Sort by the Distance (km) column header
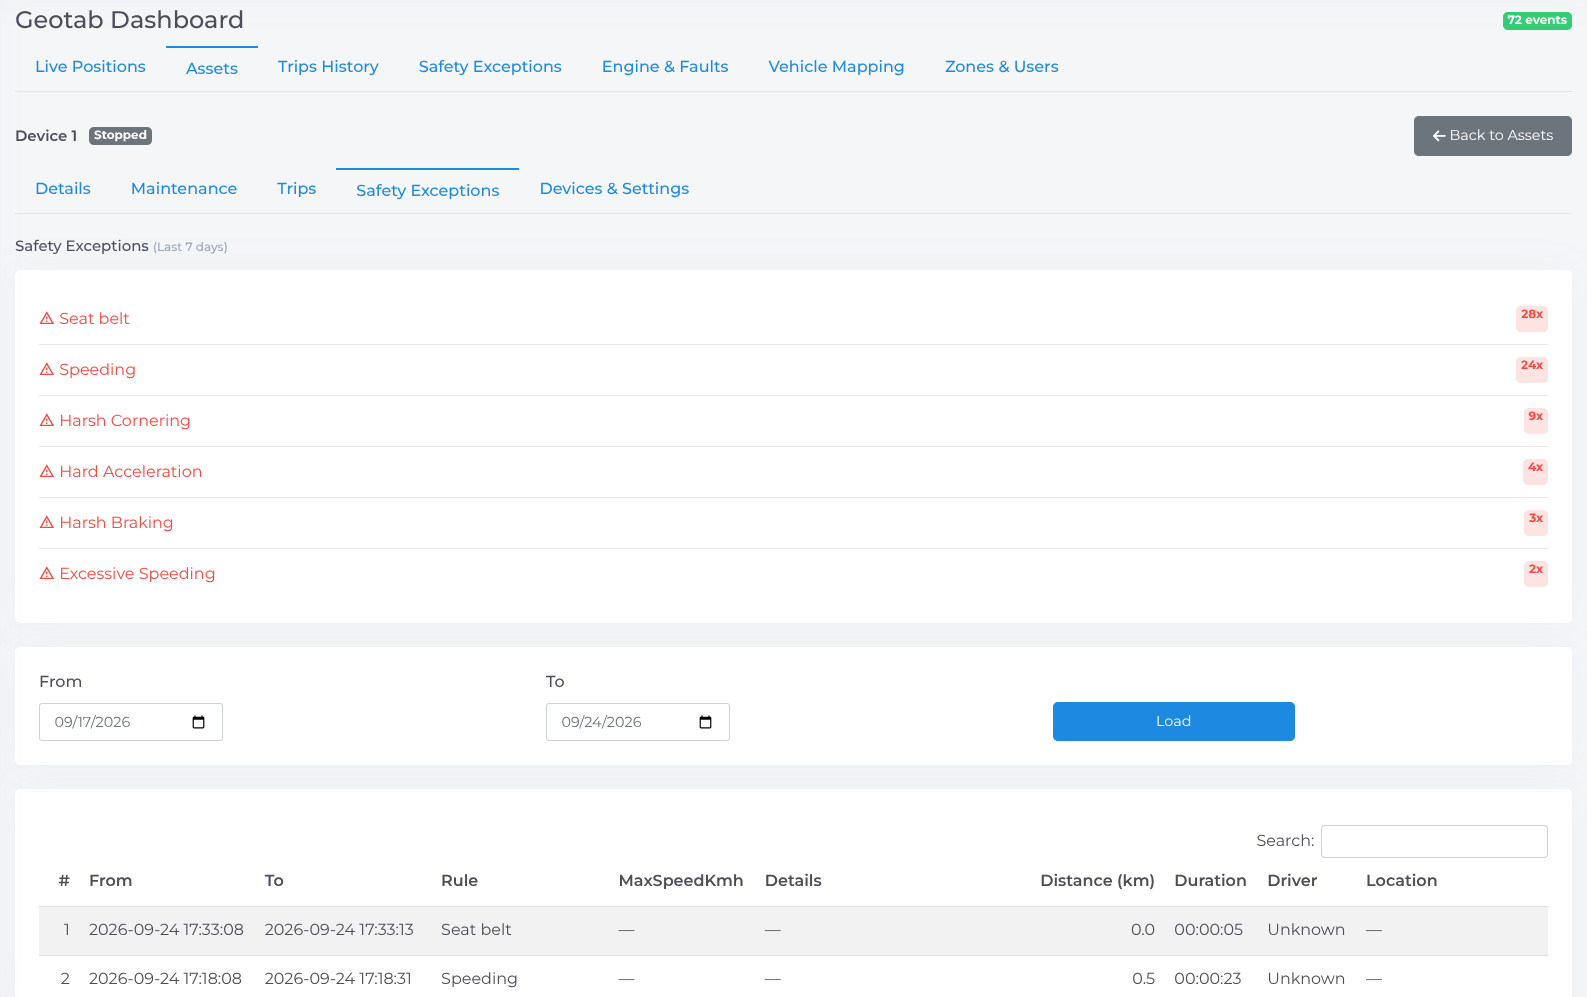This screenshot has height=997, width=1587. point(1097,880)
